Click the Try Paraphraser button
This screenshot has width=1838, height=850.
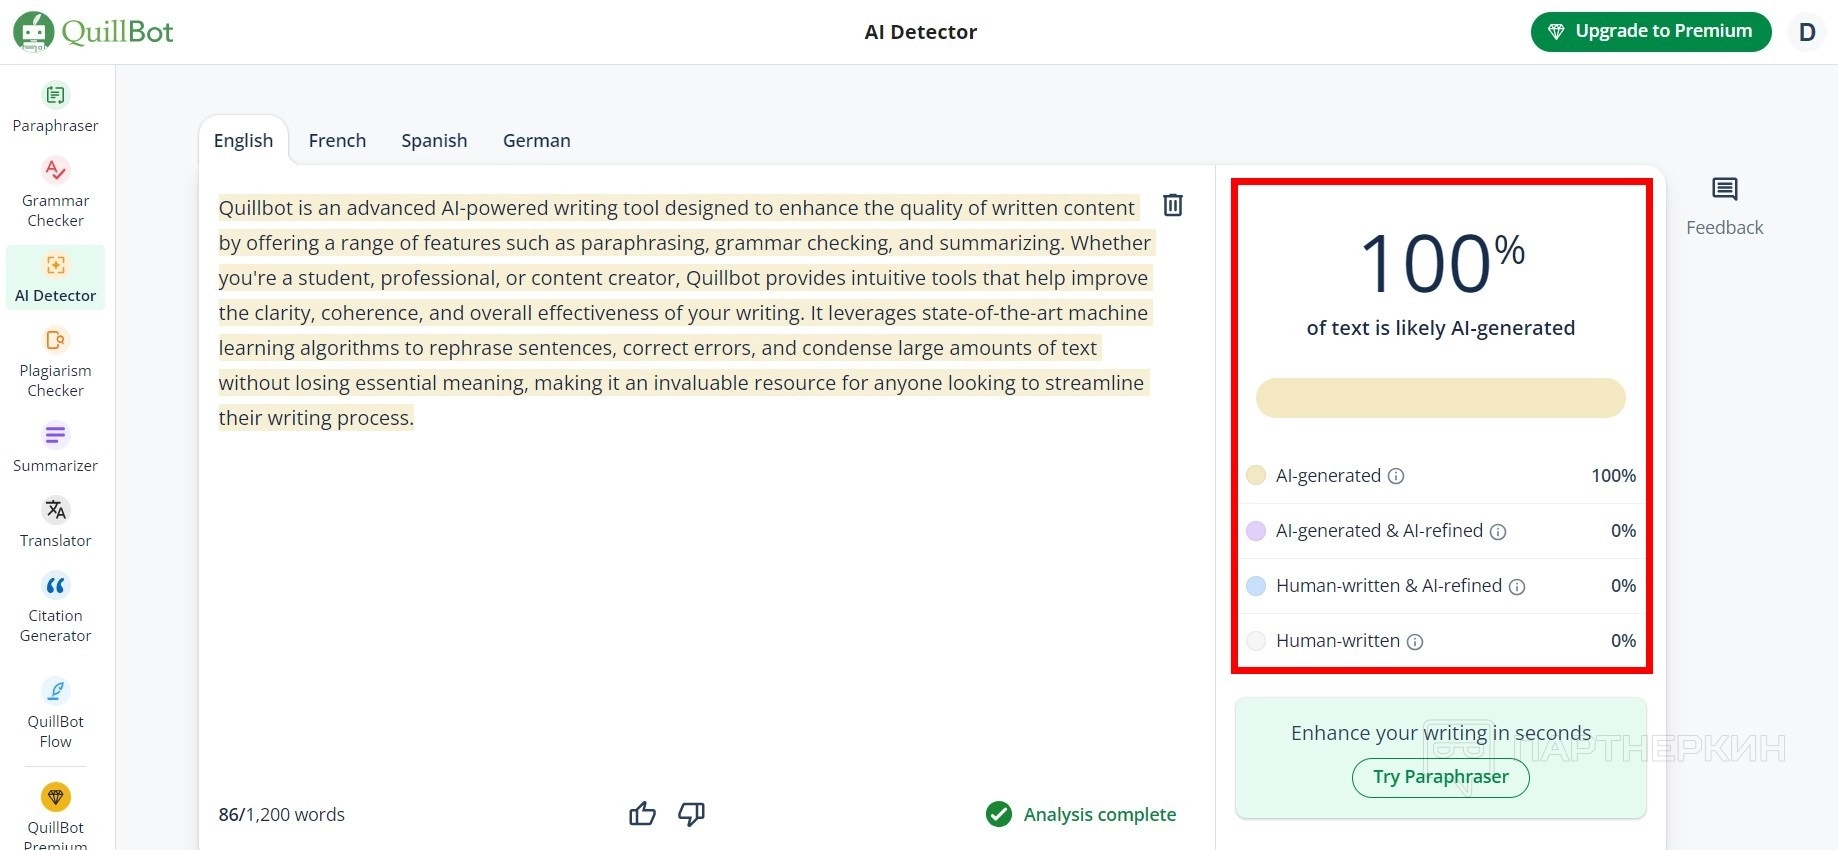click(1440, 777)
